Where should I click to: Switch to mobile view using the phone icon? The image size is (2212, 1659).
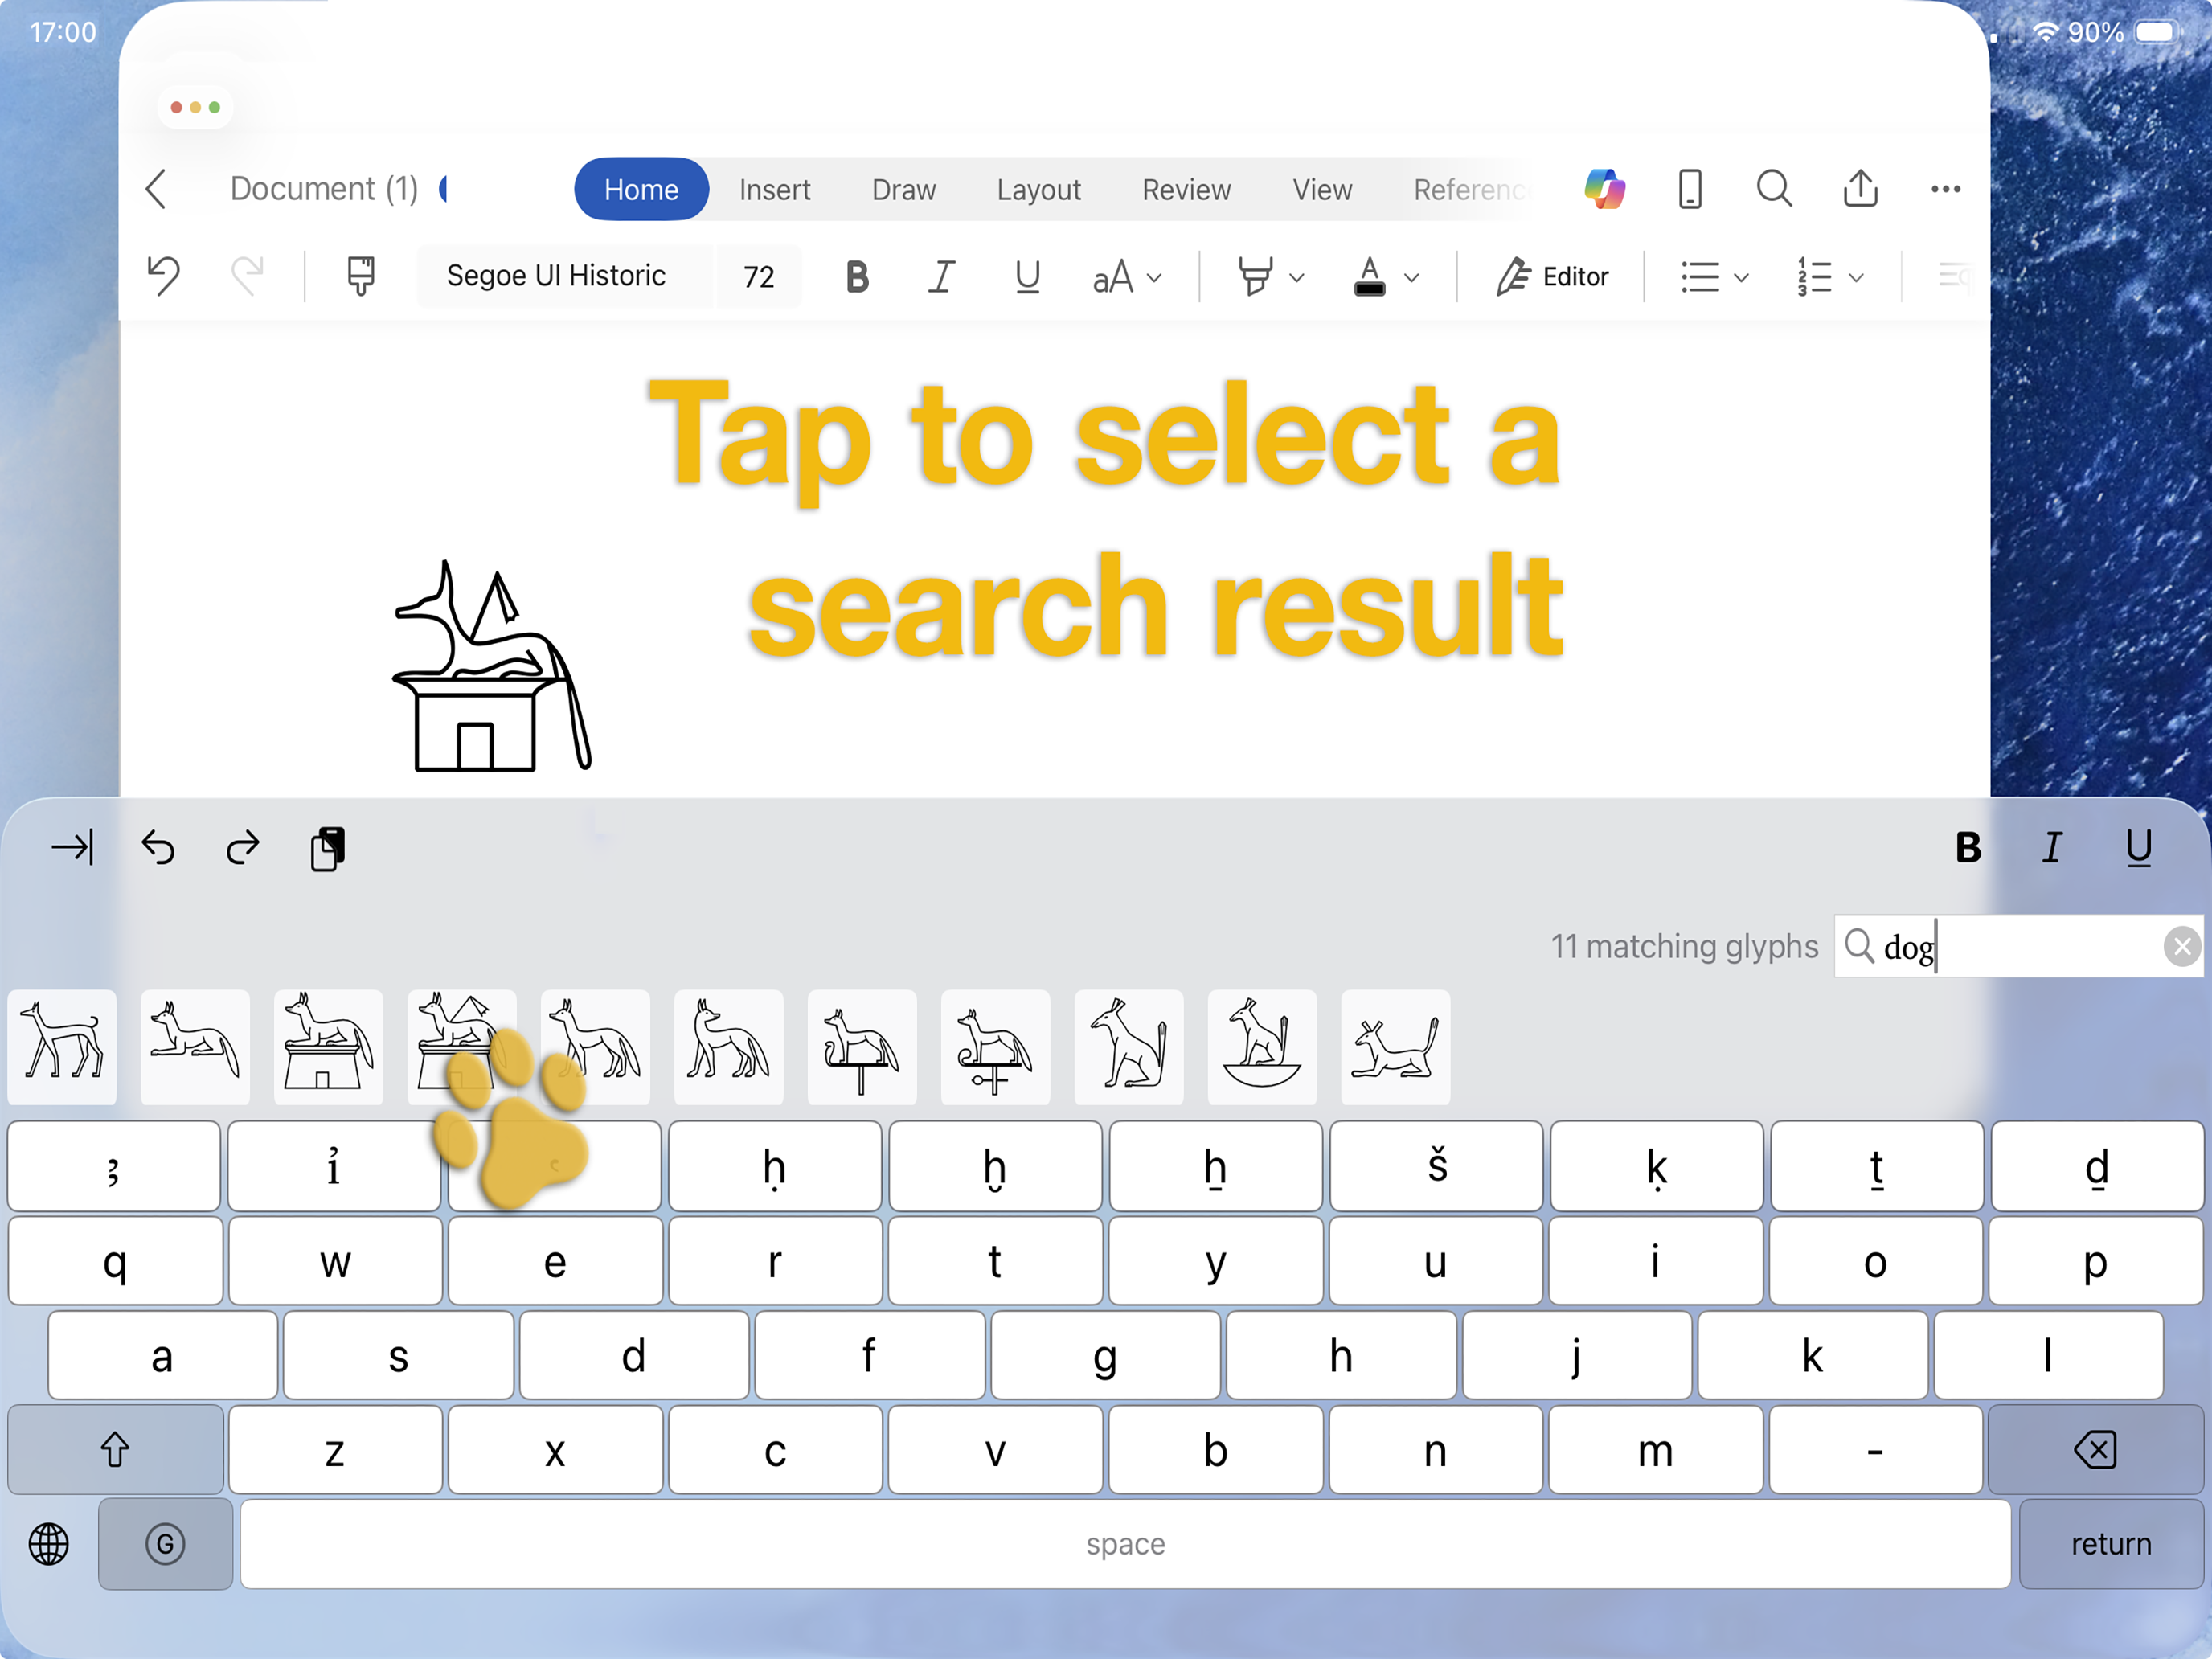[1689, 188]
